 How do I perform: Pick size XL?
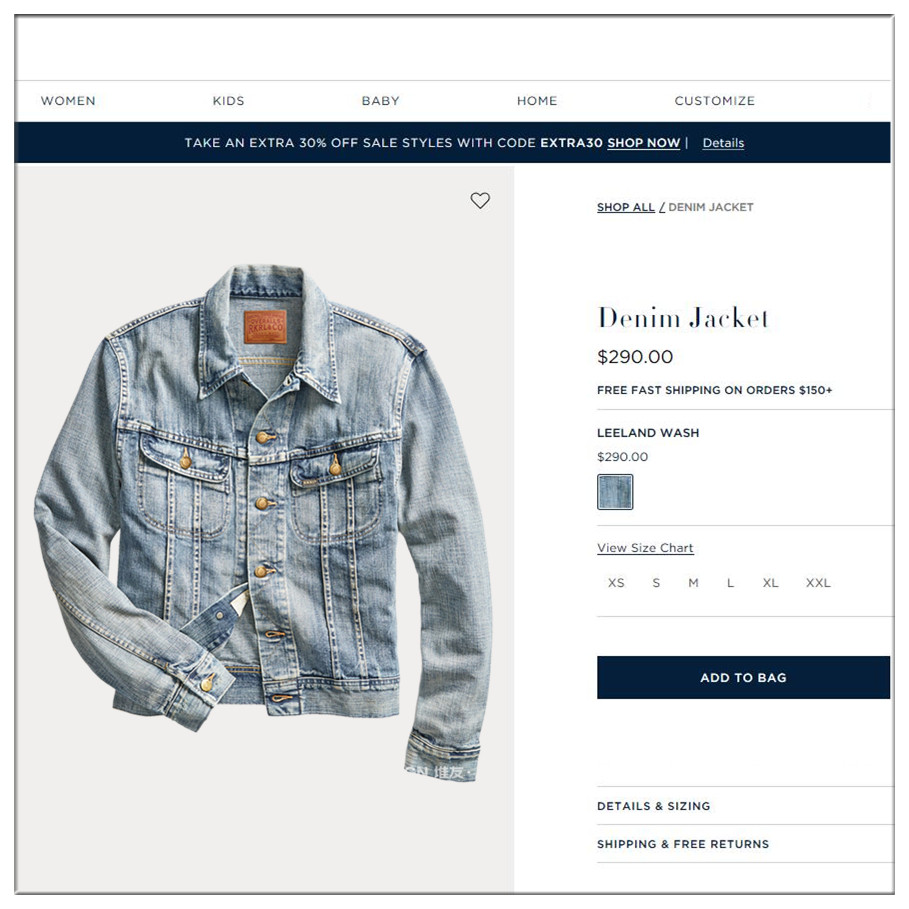(770, 583)
